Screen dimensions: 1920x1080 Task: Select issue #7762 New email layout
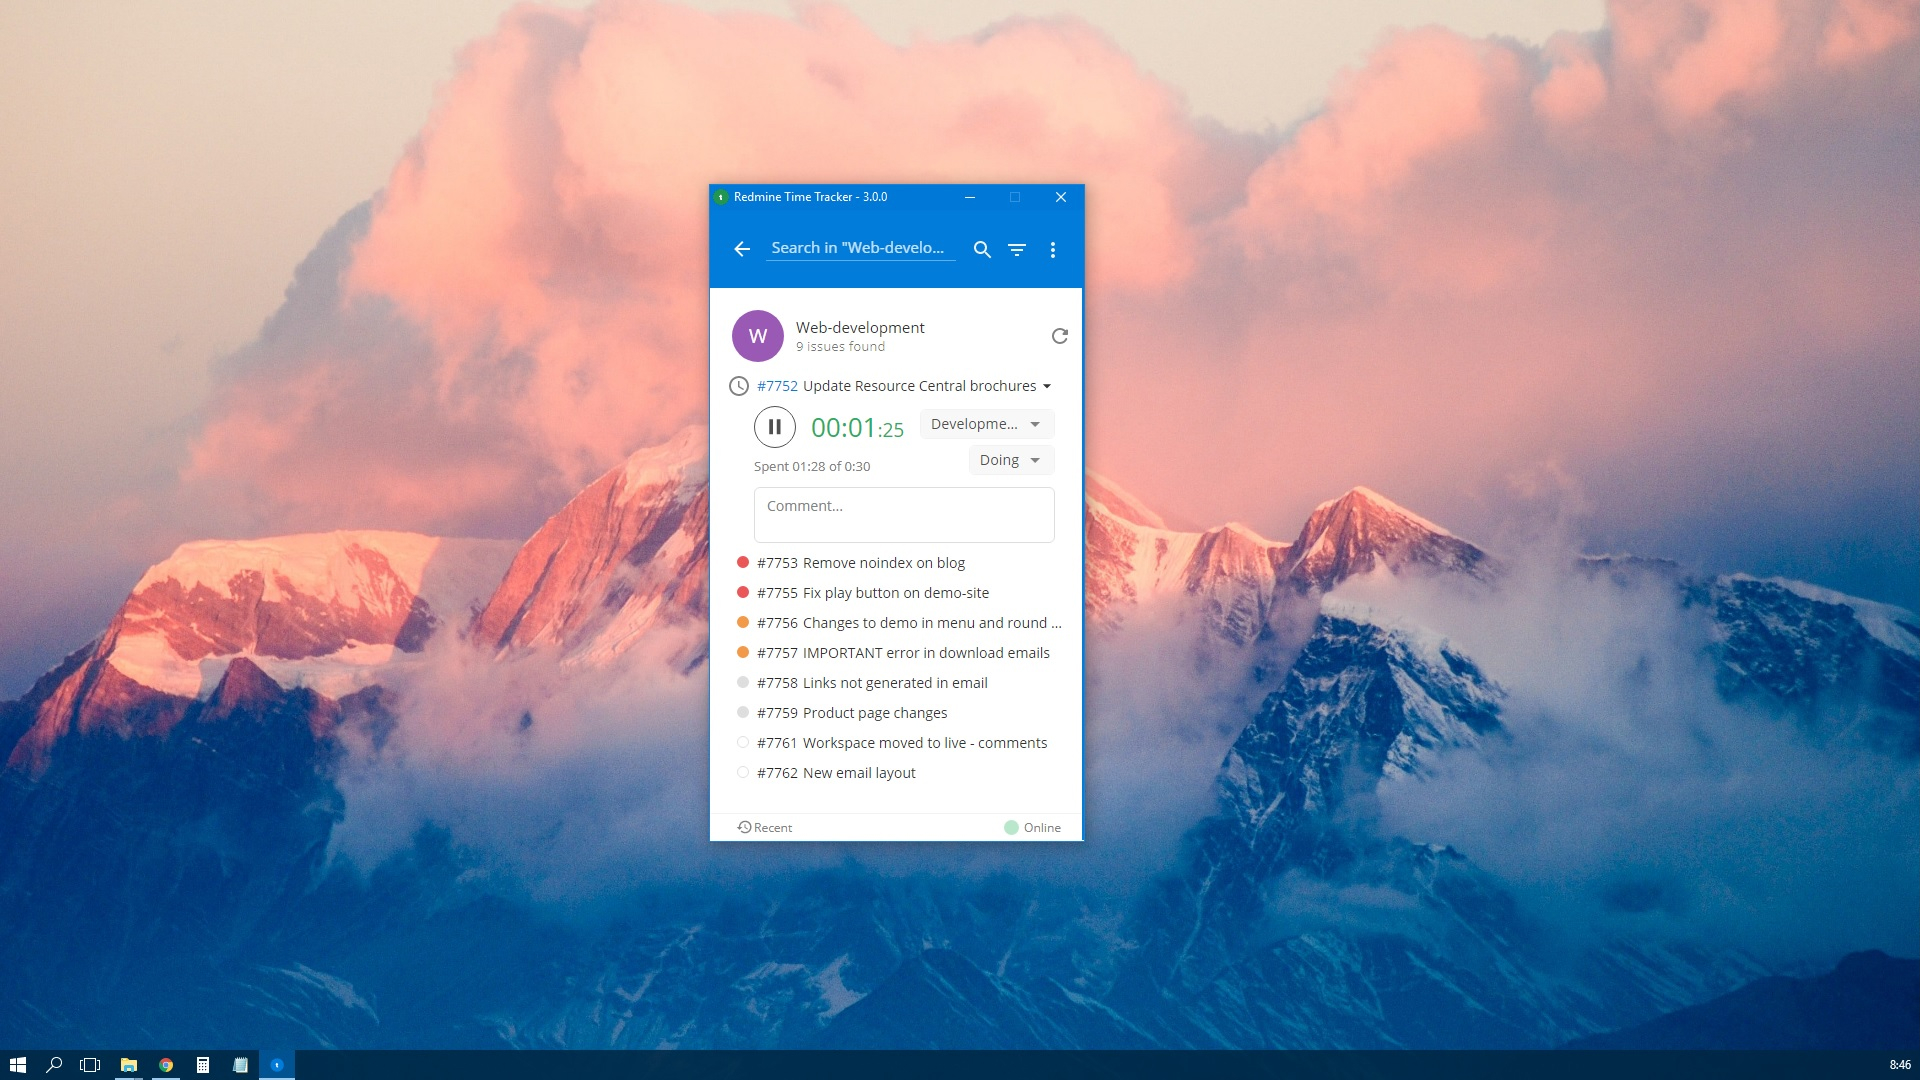tap(836, 773)
